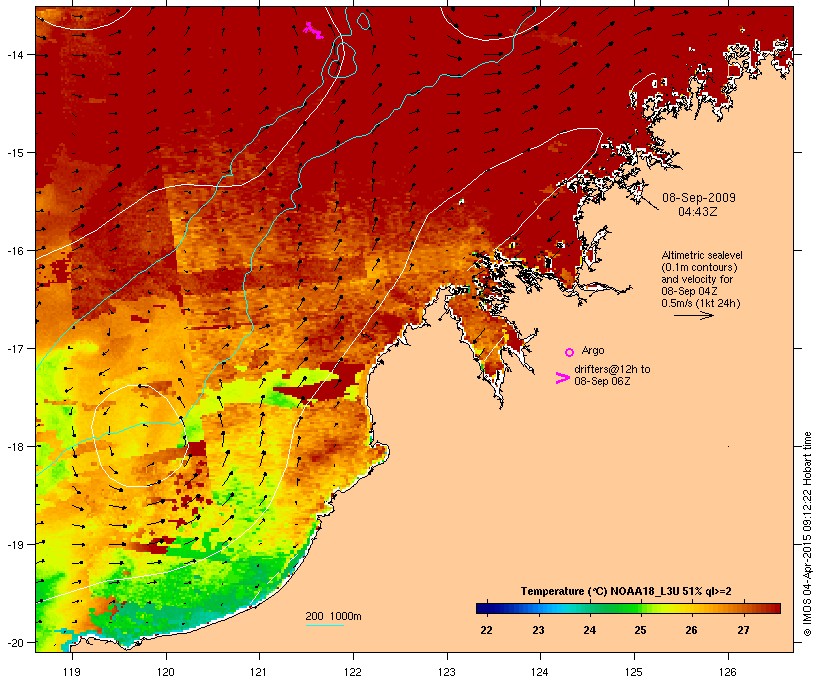Viewport: 820px width, 680px height.
Task: Click the '(0.1m contours)' text
Action: point(699,267)
